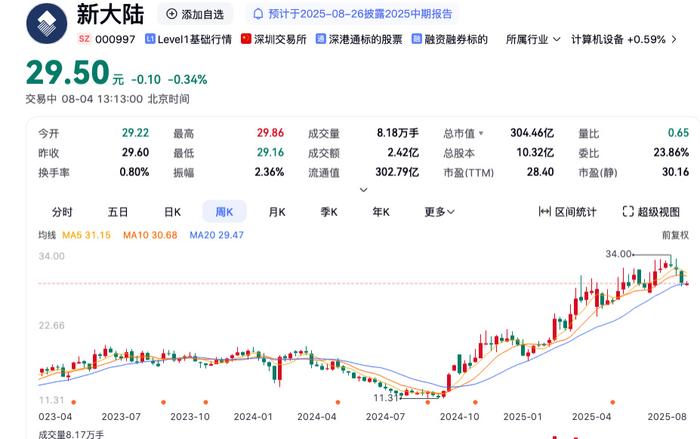Click the chevron after 计算机设备 +0.59%
Viewport: 700px width, 439px height.
tap(674, 39)
